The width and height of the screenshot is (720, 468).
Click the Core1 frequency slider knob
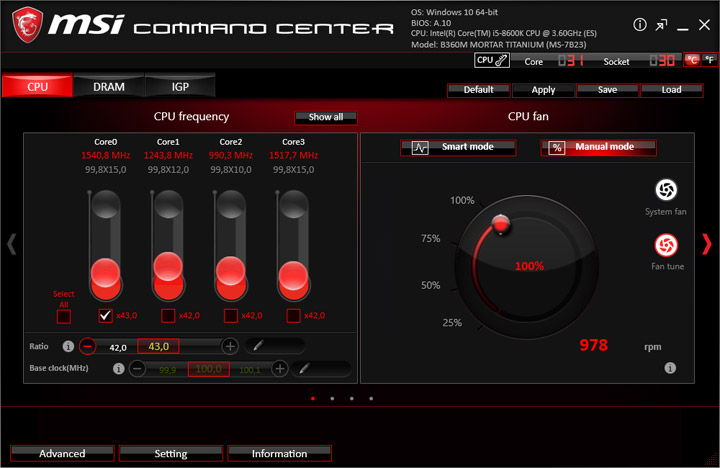[x=168, y=266]
